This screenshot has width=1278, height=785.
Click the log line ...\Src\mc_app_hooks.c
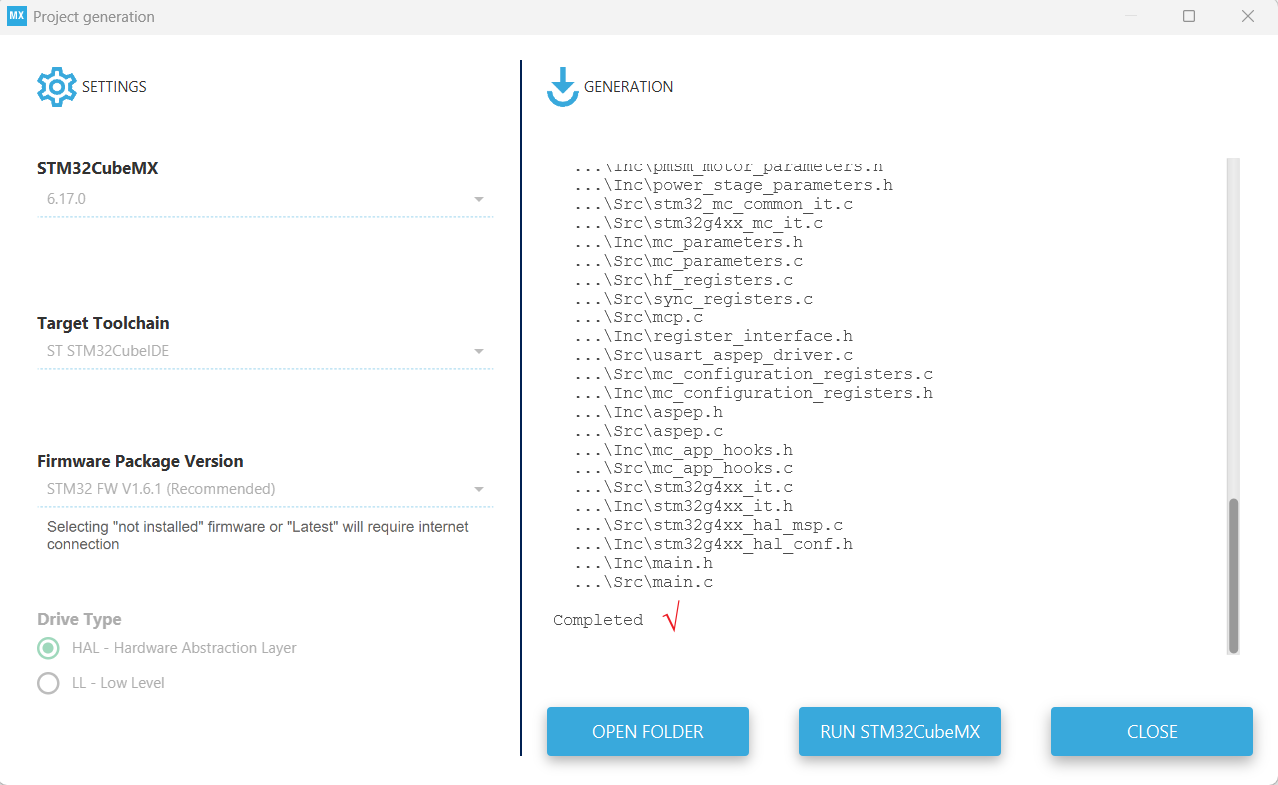tap(684, 468)
